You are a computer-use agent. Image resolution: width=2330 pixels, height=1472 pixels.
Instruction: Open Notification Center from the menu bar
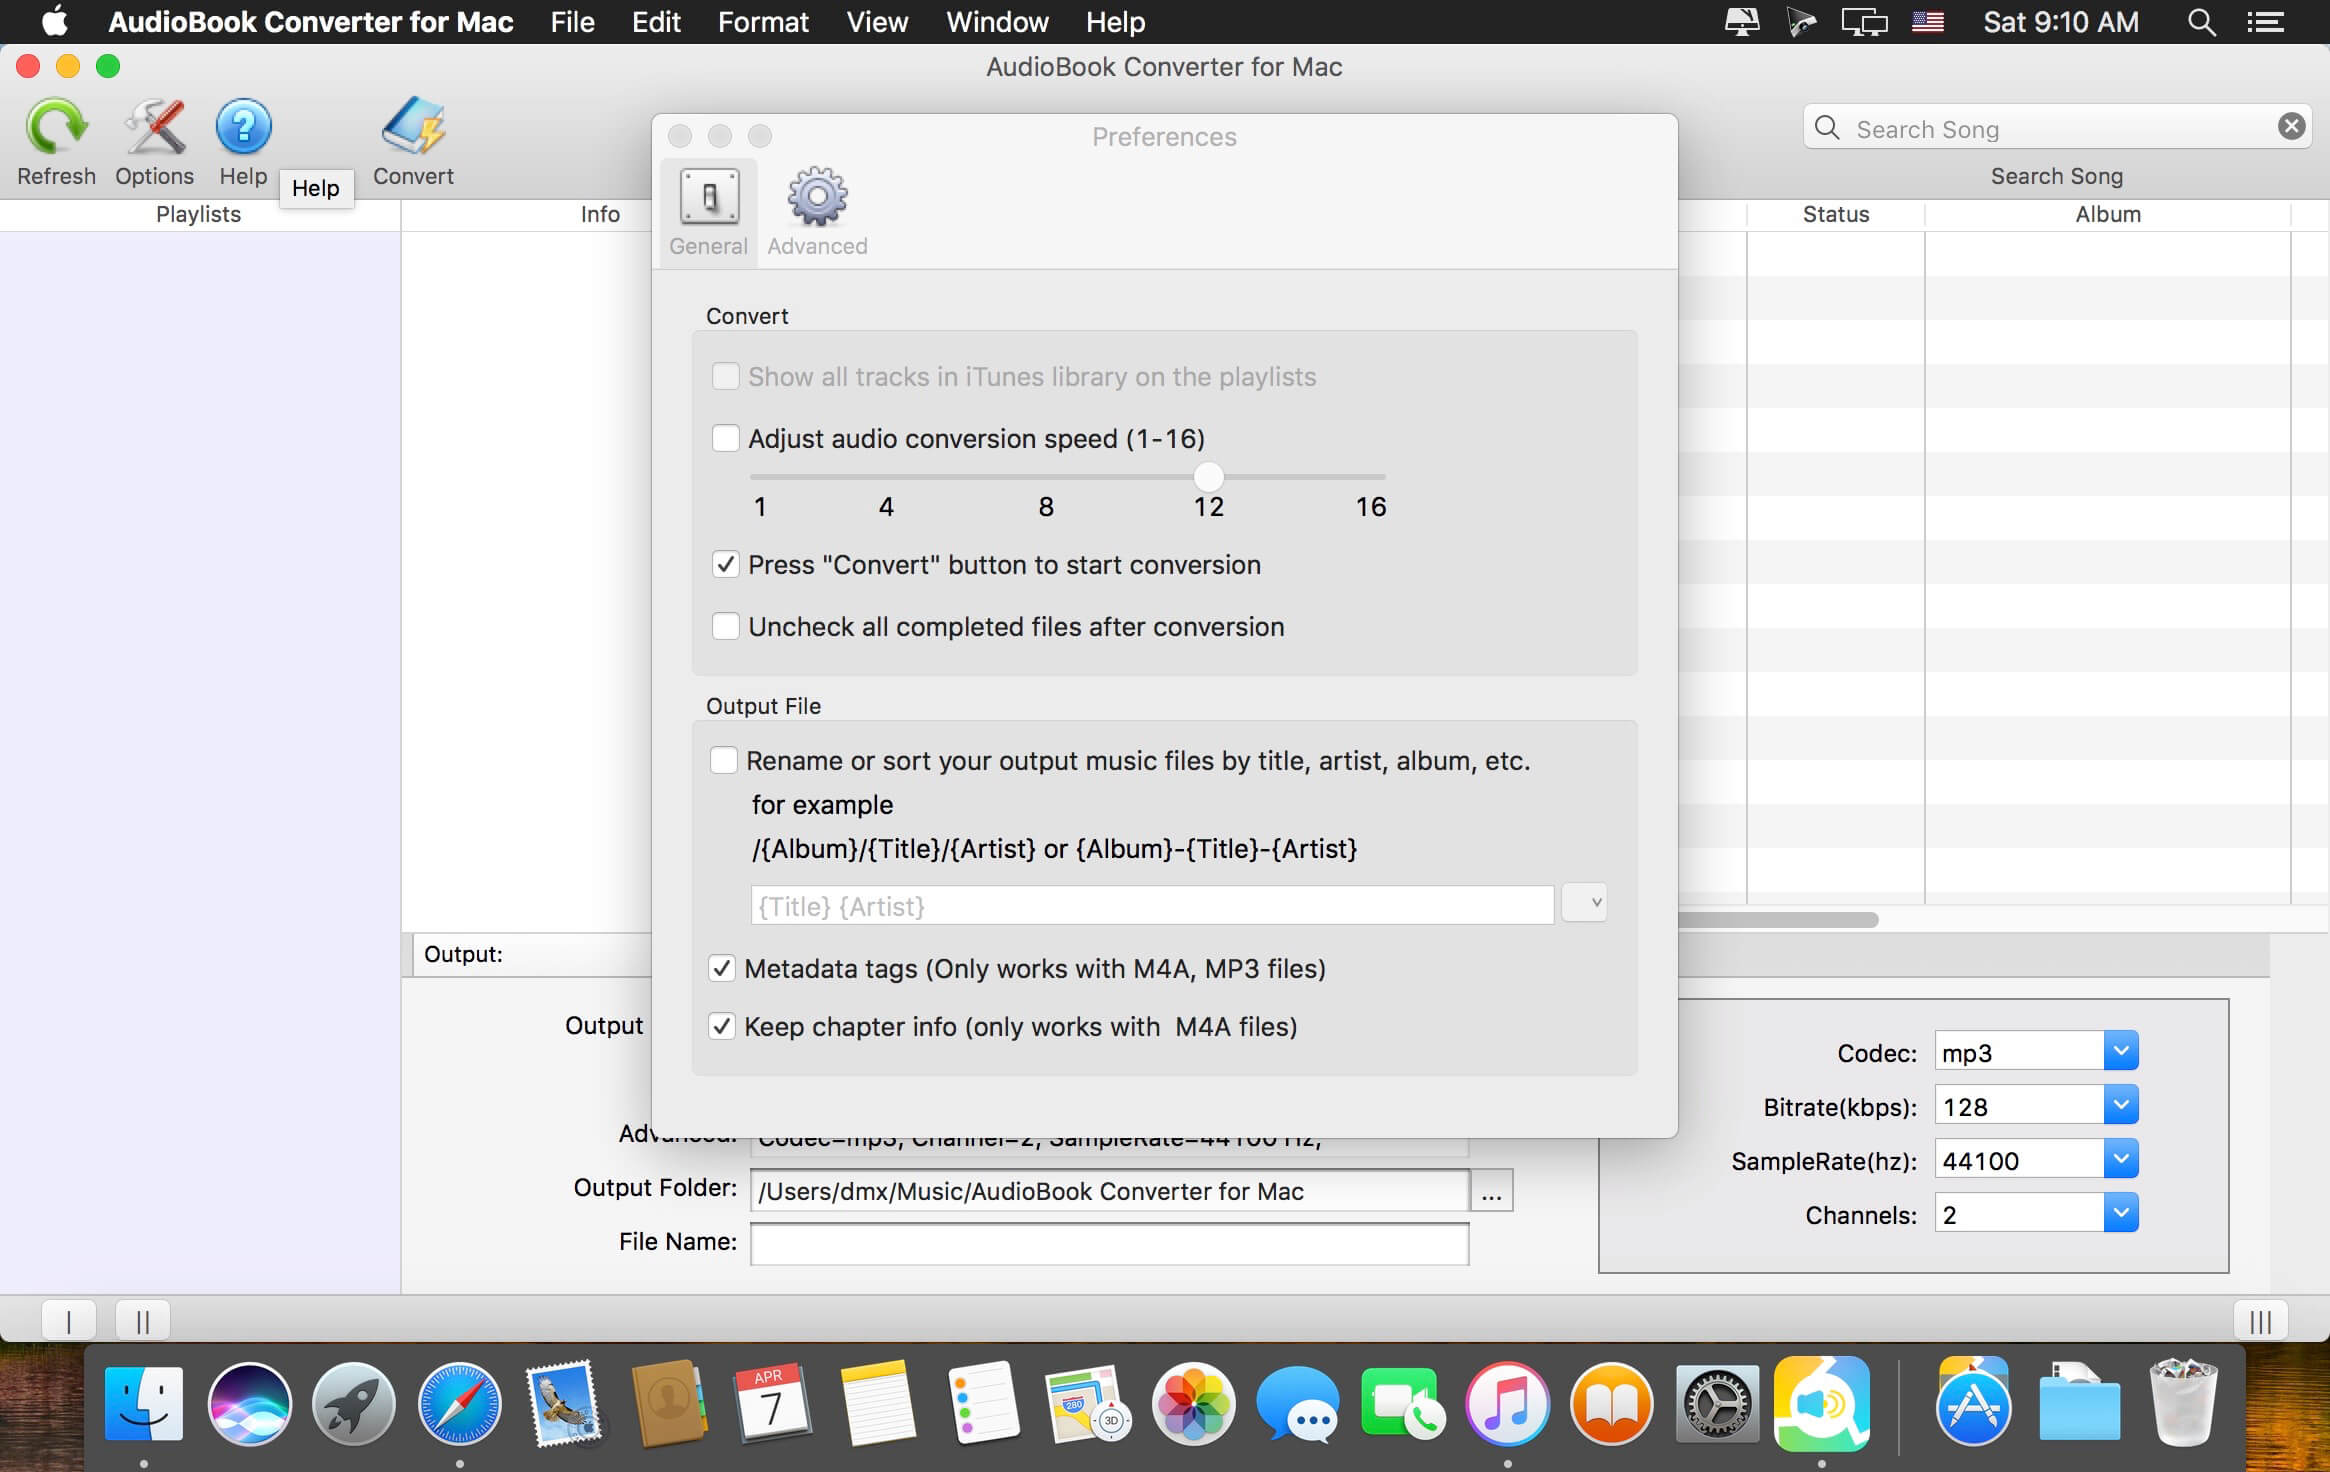point(2265,22)
